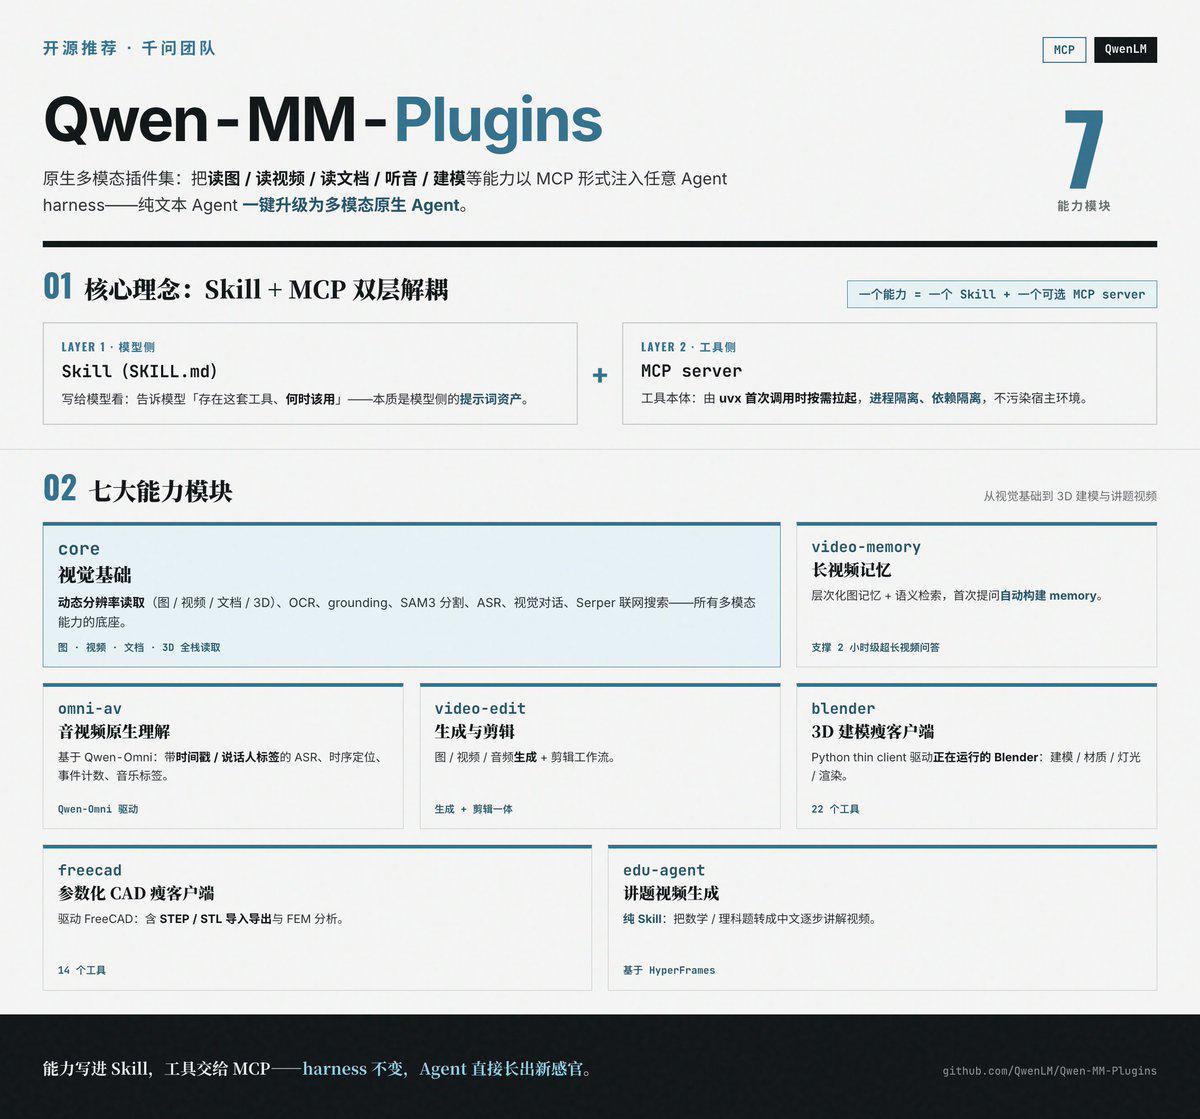
Task: Click the 开源推荐 · 千问团队 header text
Action: coord(129,48)
